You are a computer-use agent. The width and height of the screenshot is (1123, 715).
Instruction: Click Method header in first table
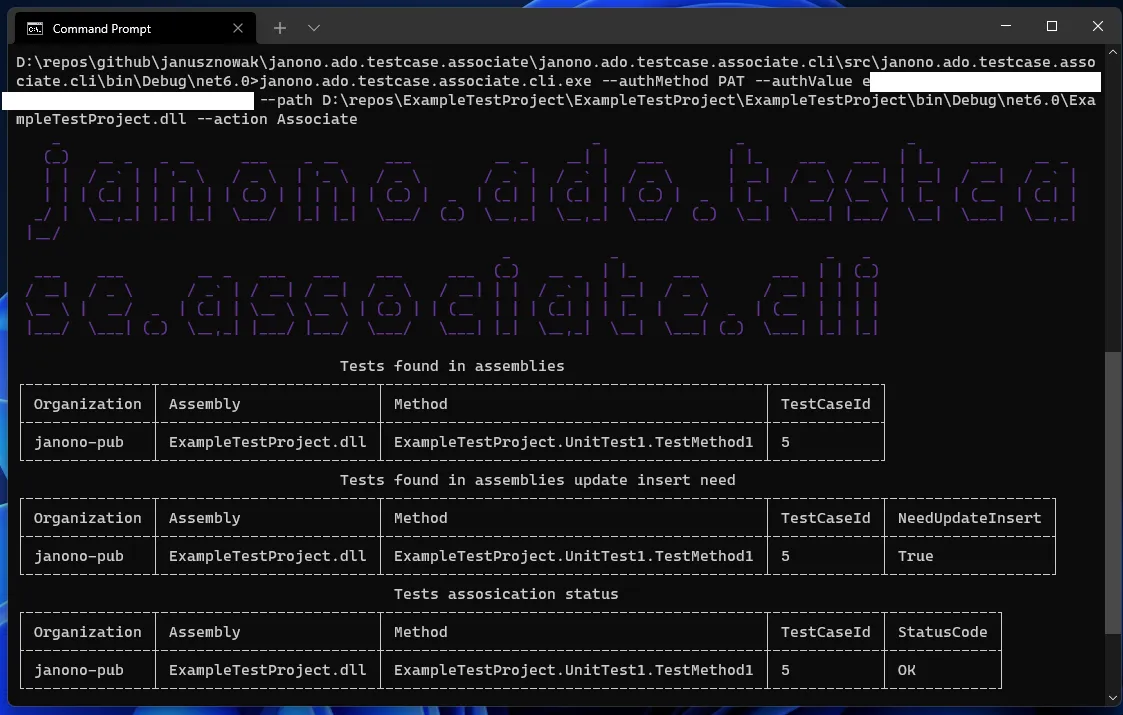tap(420, 404)
